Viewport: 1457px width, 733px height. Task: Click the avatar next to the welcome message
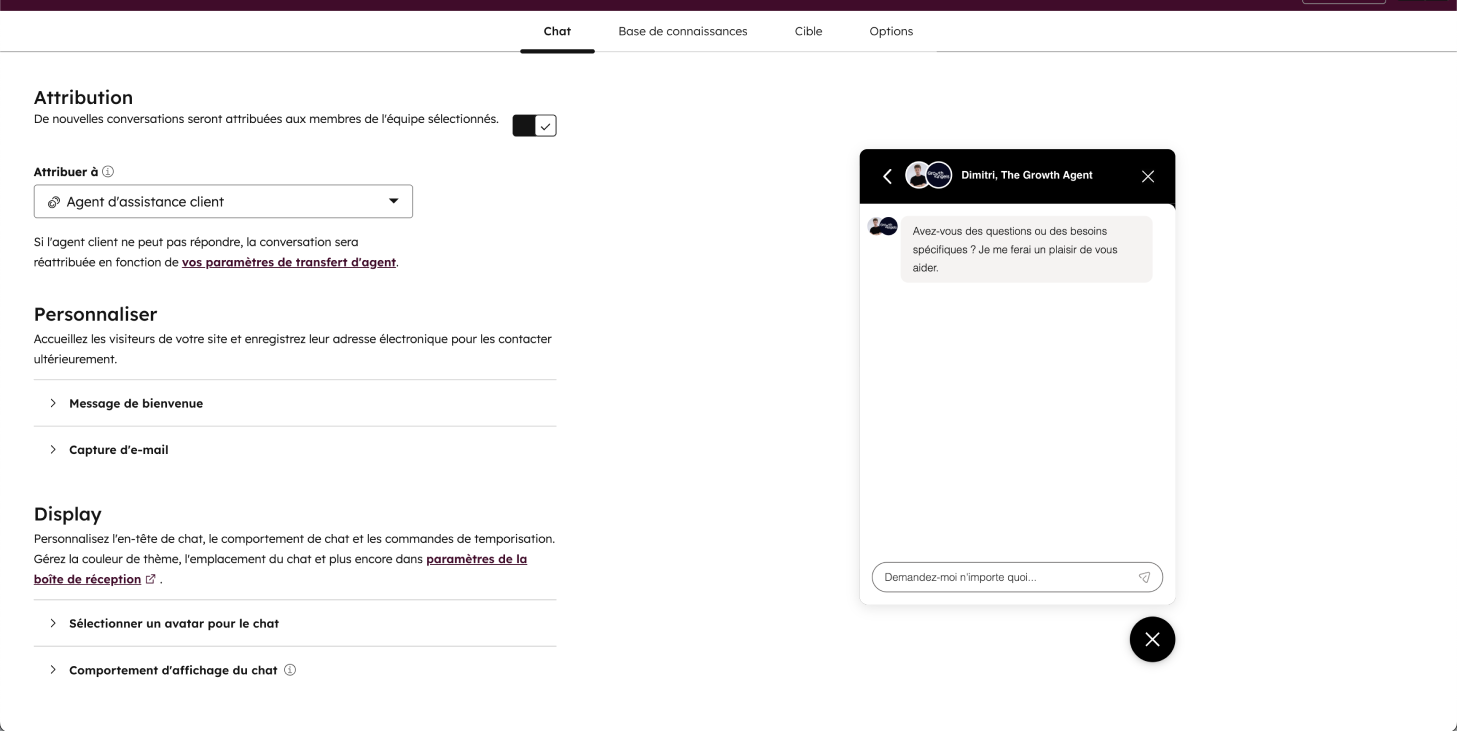[x=884, y=226]
